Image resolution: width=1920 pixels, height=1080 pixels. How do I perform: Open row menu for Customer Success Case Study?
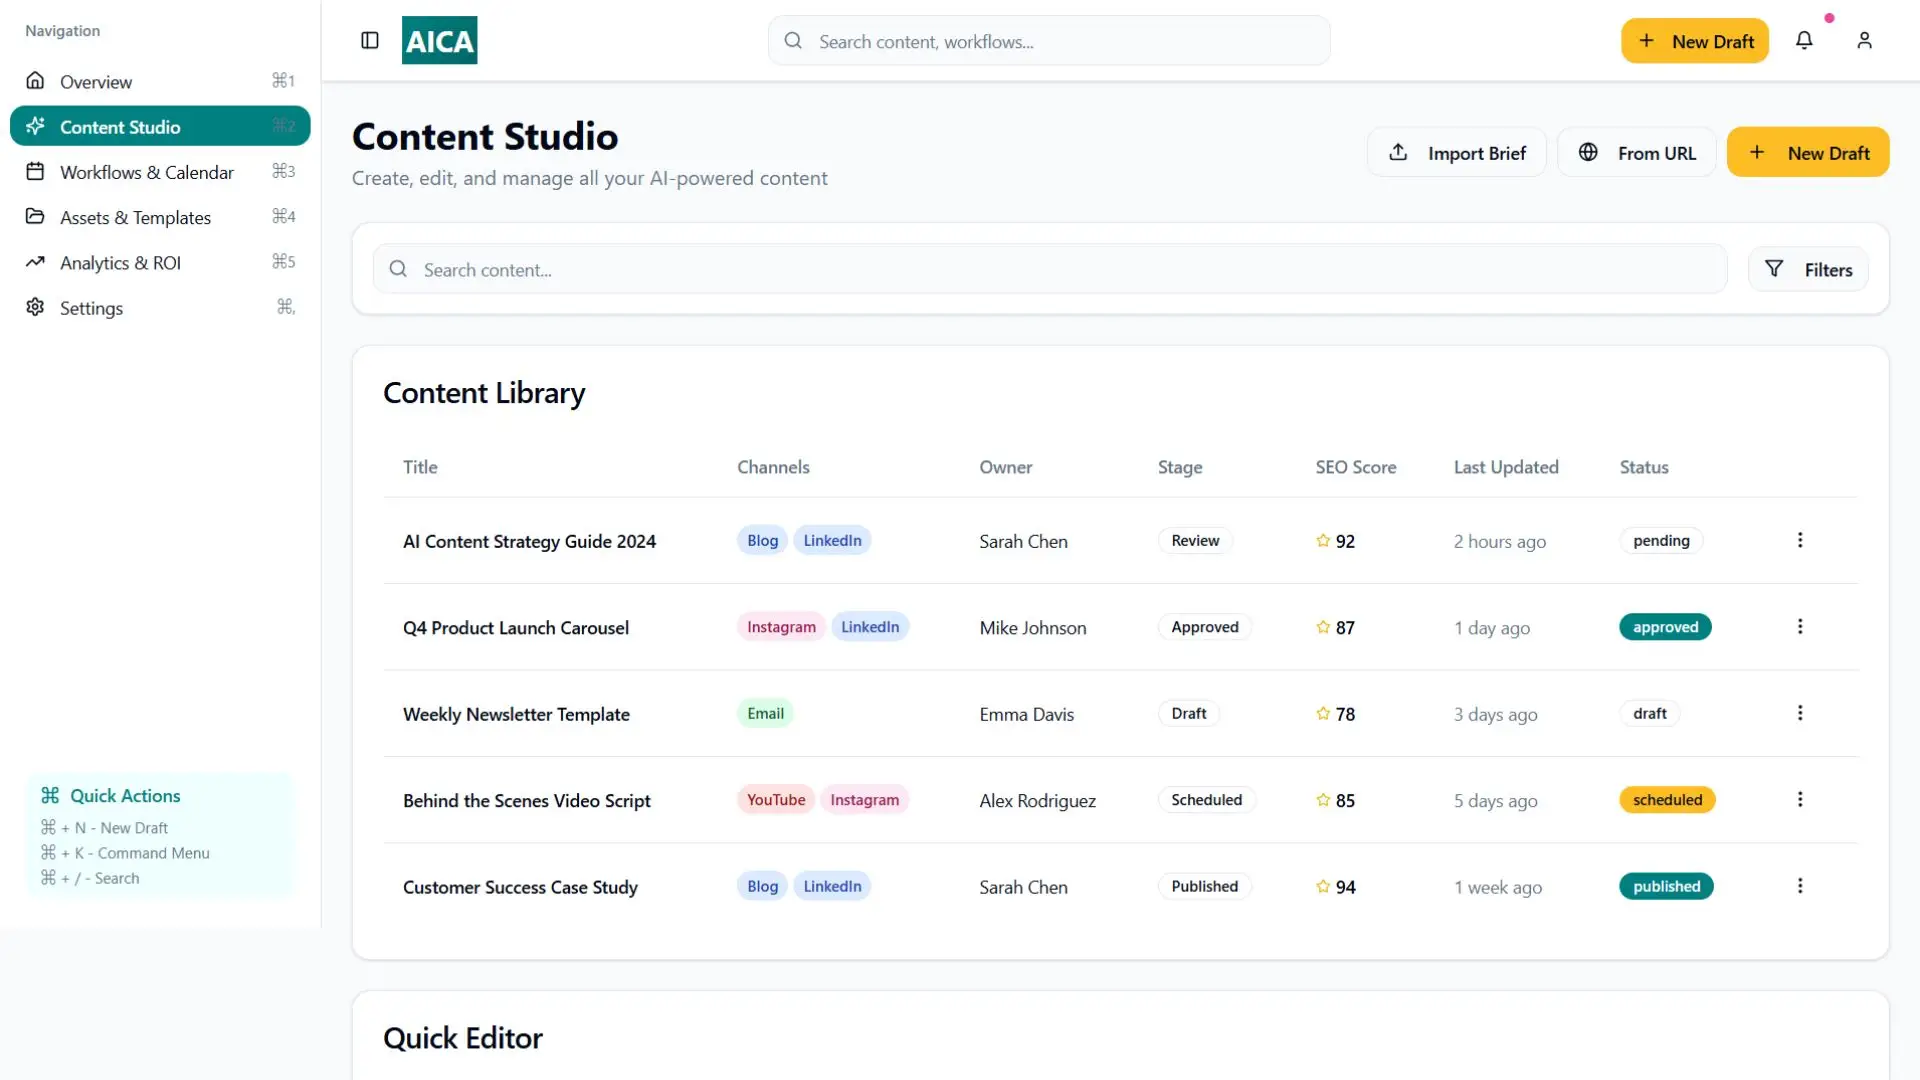coord(1800,886)
